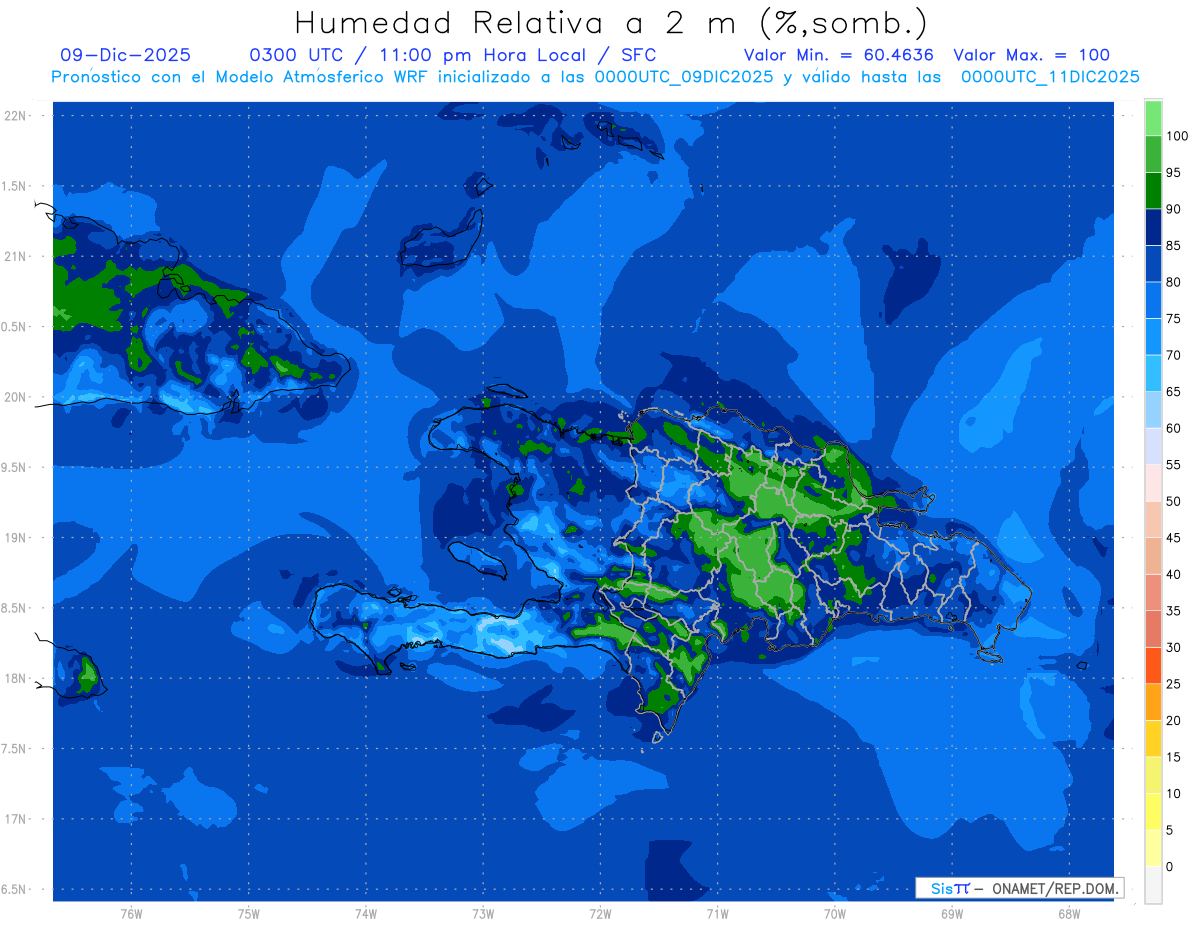This screenshot has width=1200, height=927.
Task: Click the longitude axis label '75W'
Action: 249,913
